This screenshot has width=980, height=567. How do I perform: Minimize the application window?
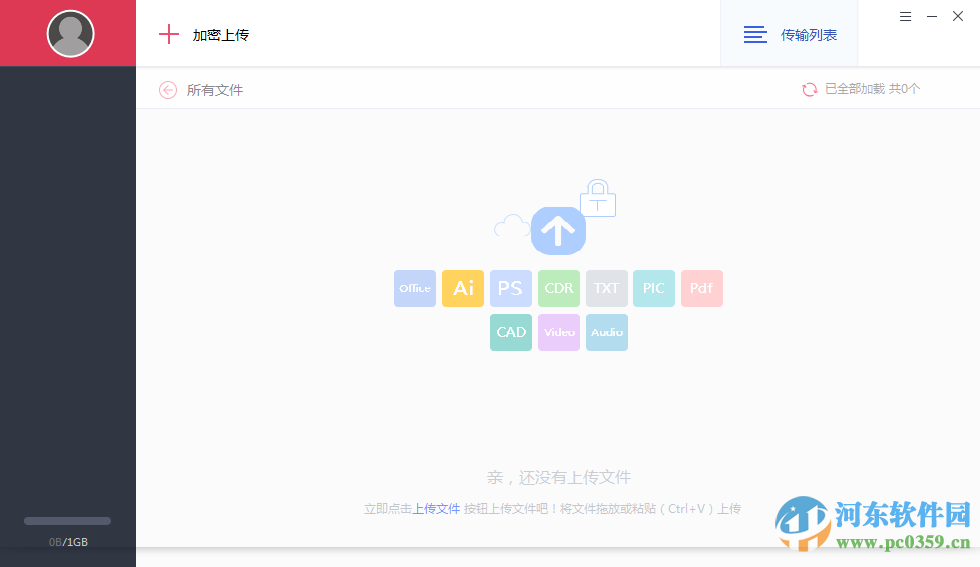(x=932, y=17)
